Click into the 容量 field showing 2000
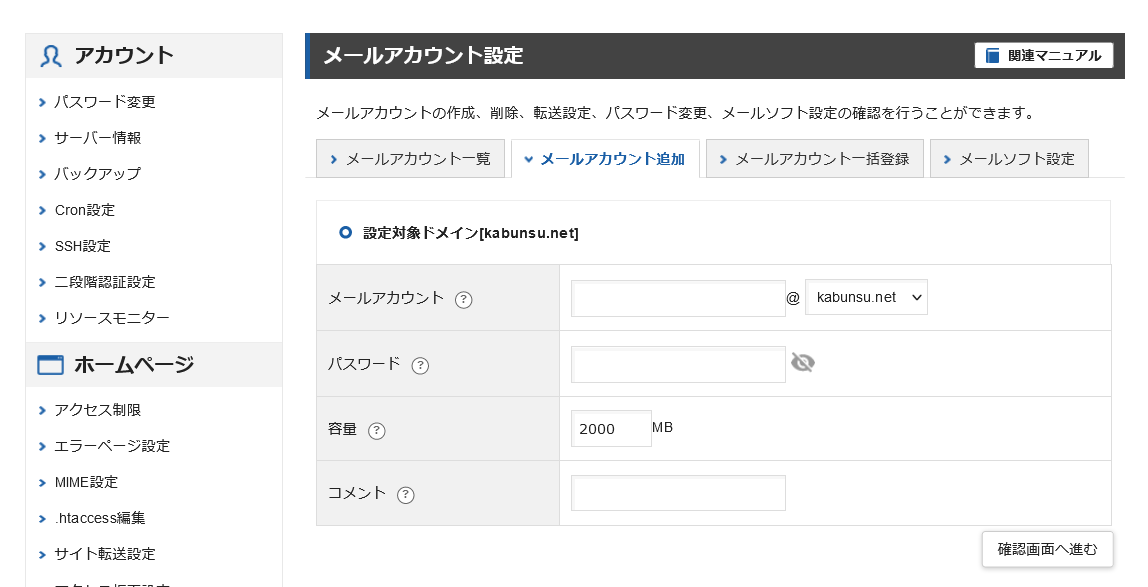The height and width of the screenshot is (587, 1148). (611, 429)
